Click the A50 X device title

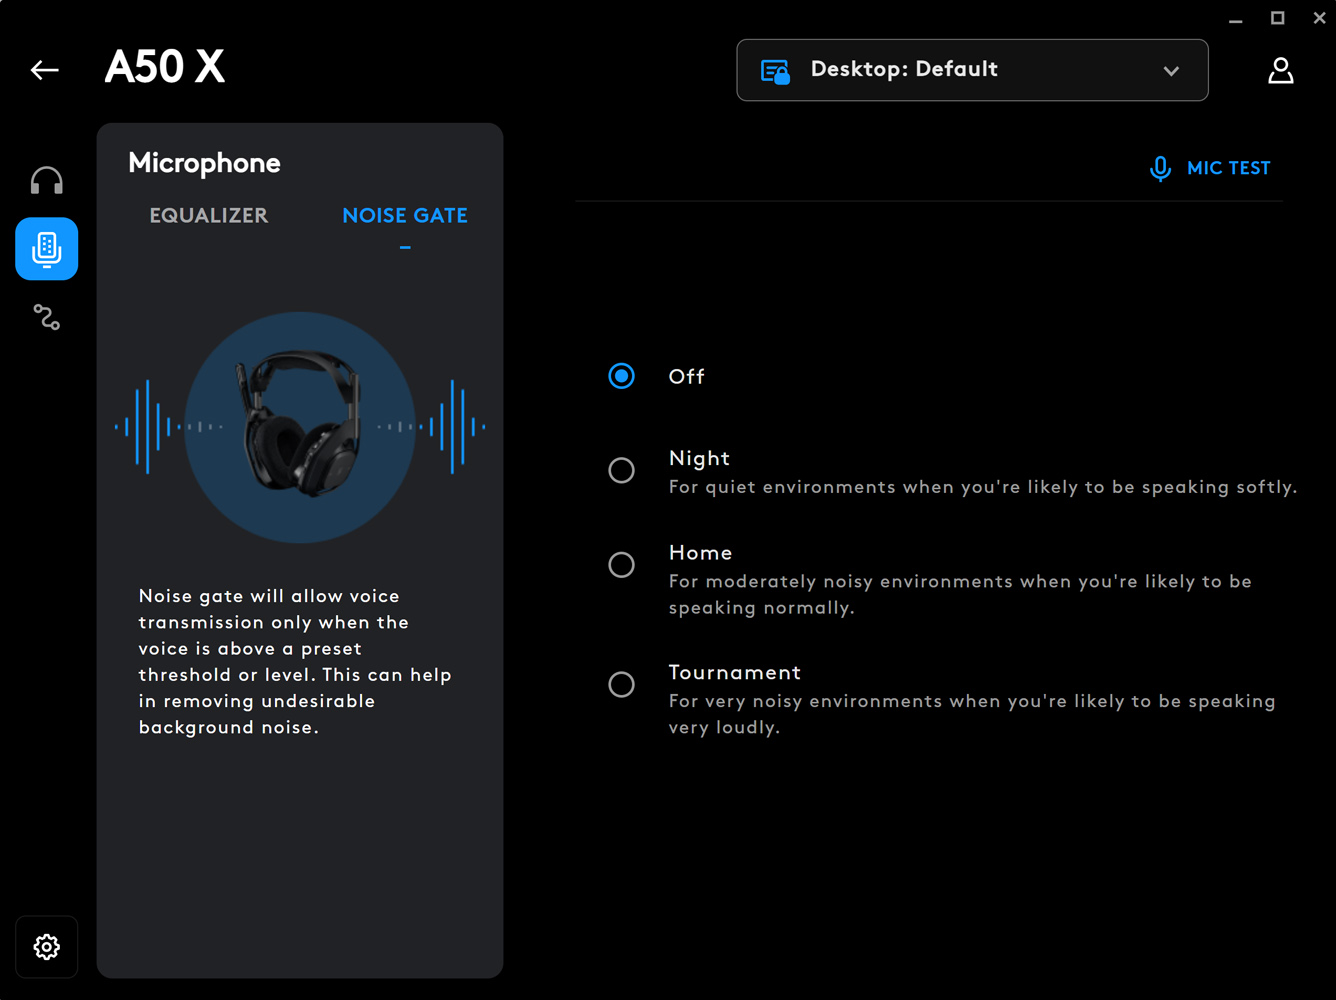(165, 68)
